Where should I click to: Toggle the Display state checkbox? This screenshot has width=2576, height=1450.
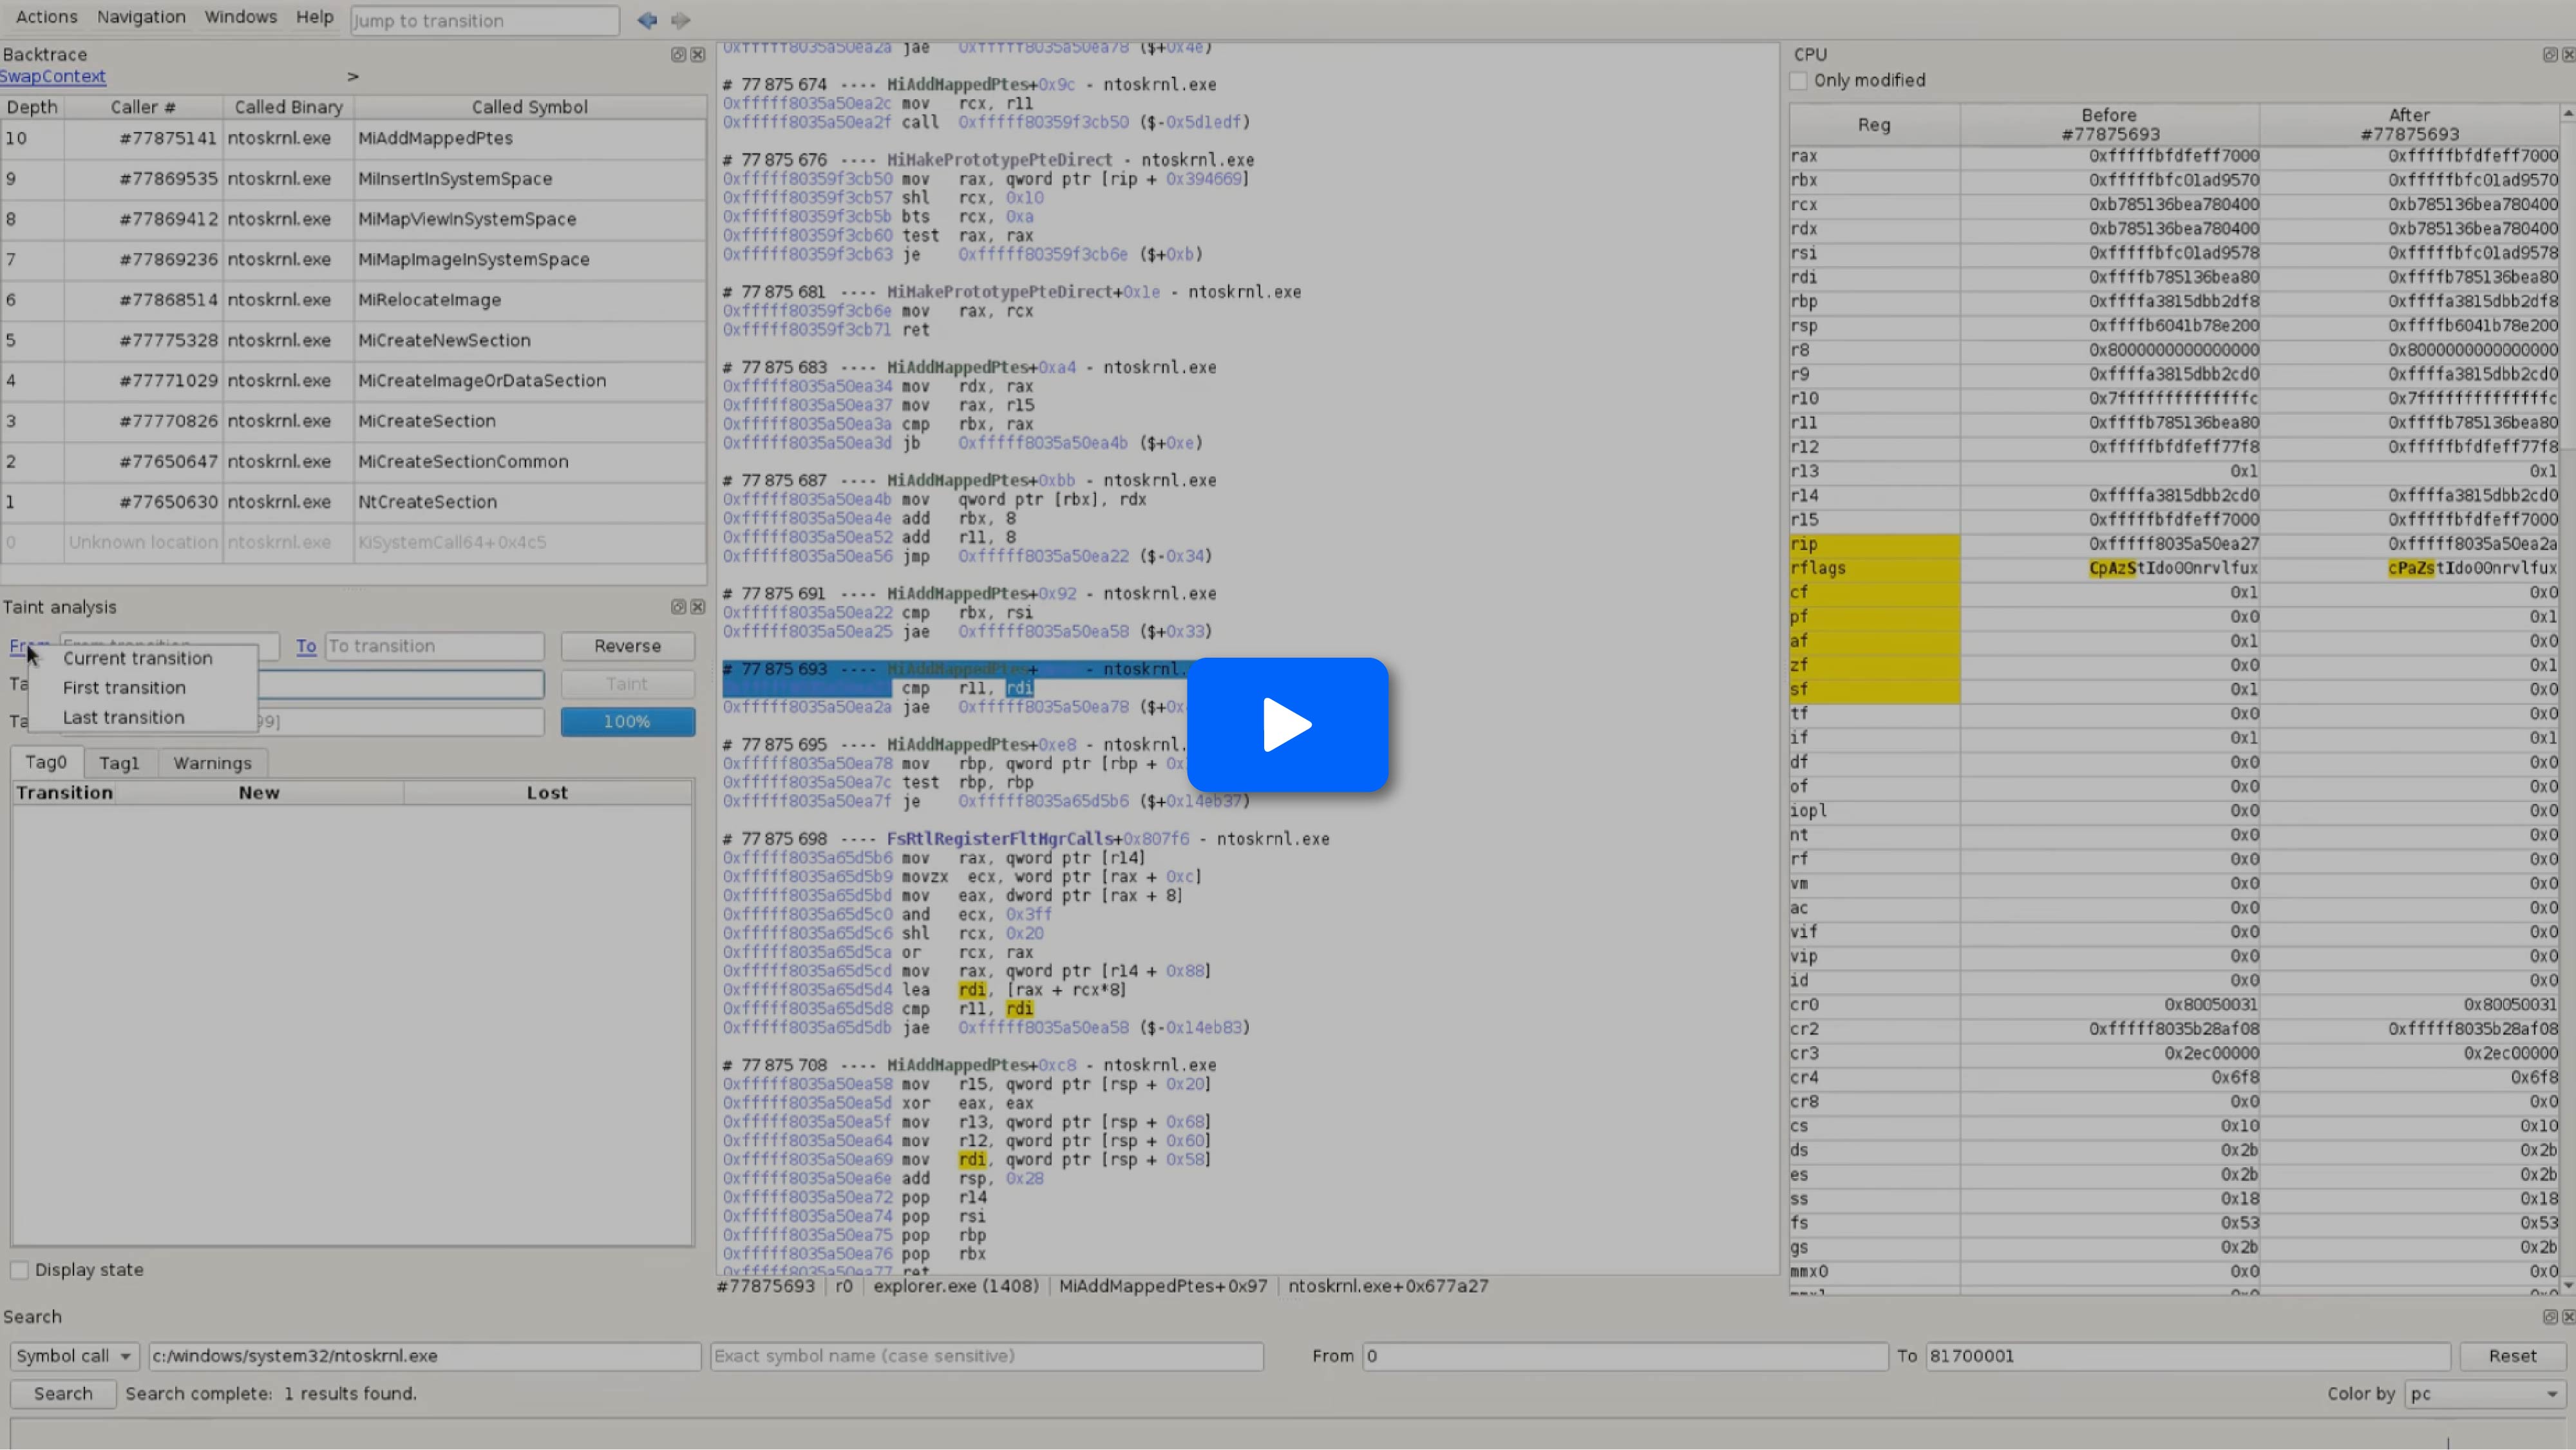pos(19,1270)
